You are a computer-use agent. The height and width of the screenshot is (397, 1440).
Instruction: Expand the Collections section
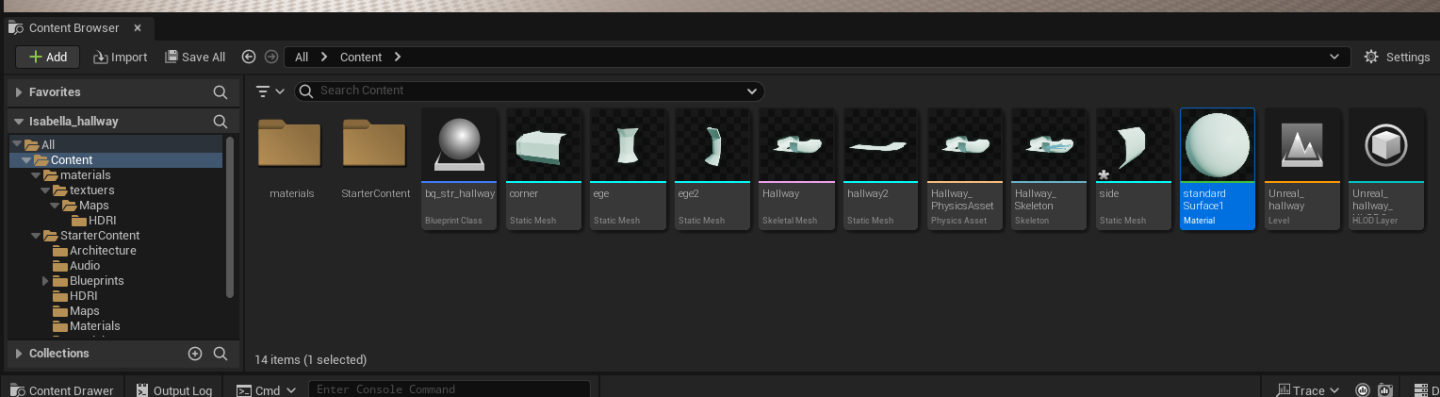pyautogui.click(x=18, y=354)
